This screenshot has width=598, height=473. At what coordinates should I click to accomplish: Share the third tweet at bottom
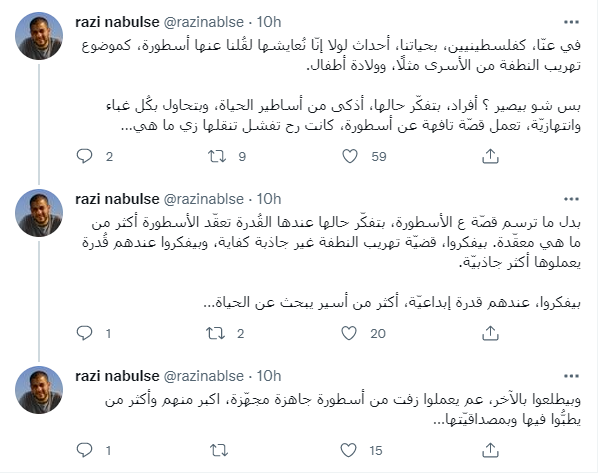pos(490,450)
